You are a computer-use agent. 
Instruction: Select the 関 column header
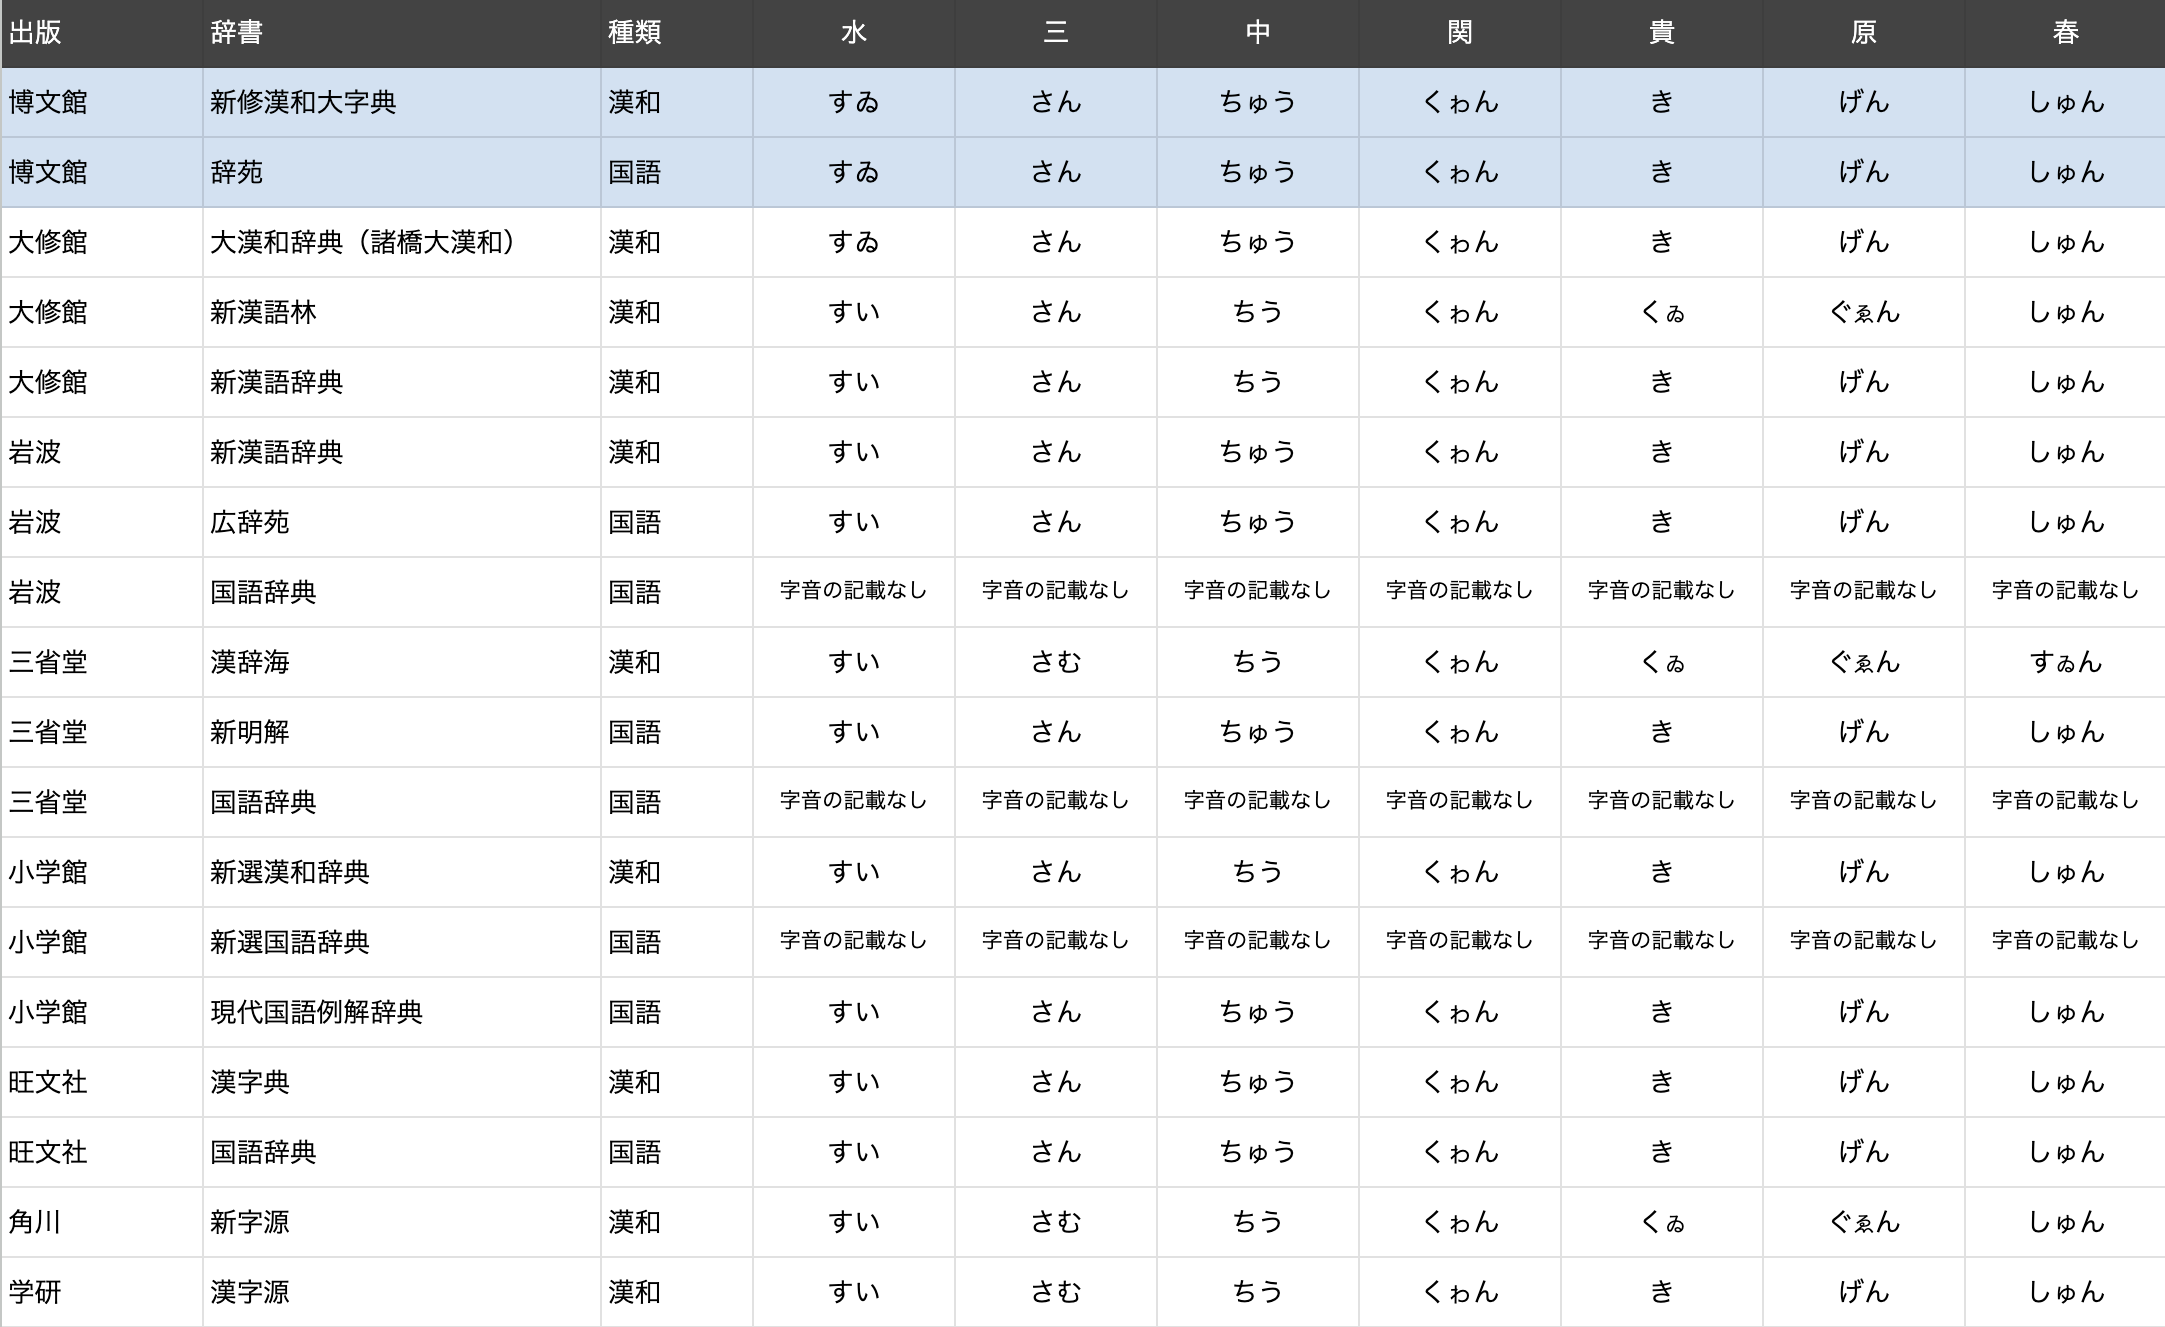(x=1459, y=33)
